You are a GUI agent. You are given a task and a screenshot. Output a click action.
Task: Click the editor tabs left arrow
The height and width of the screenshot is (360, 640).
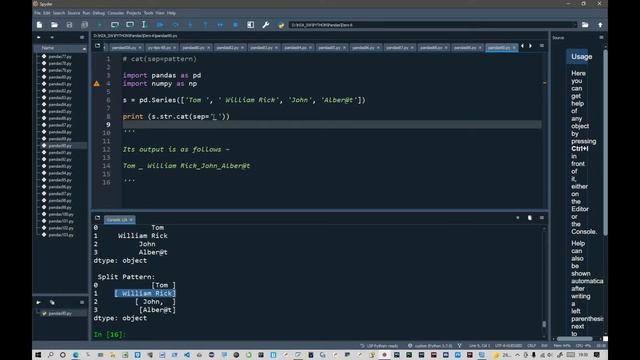pos(522,46)
